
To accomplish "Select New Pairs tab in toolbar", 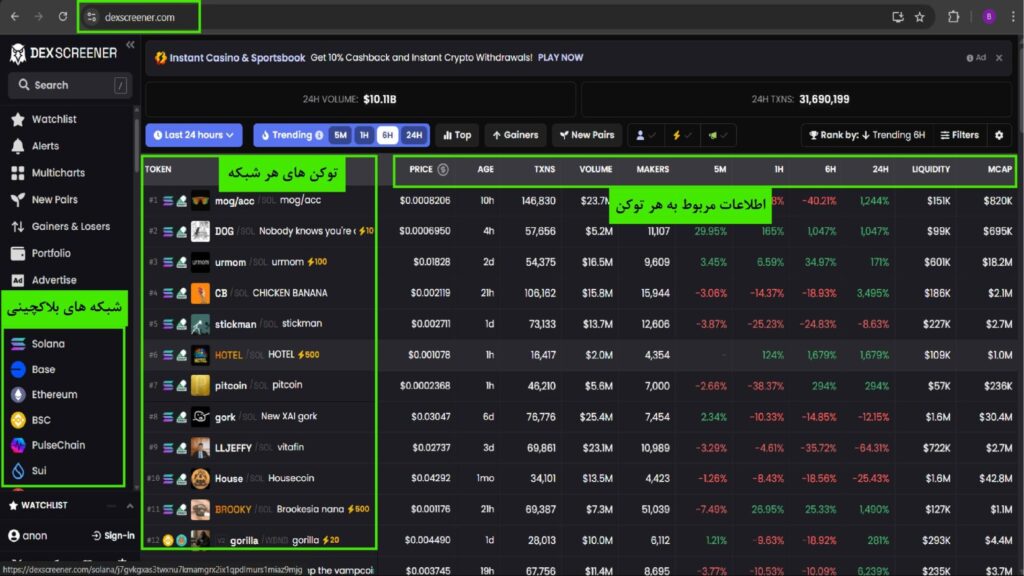I will (586, 135).
